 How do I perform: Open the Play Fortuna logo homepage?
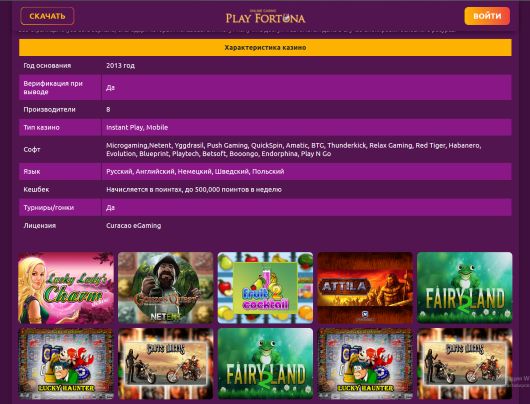(x=265, y=17)
